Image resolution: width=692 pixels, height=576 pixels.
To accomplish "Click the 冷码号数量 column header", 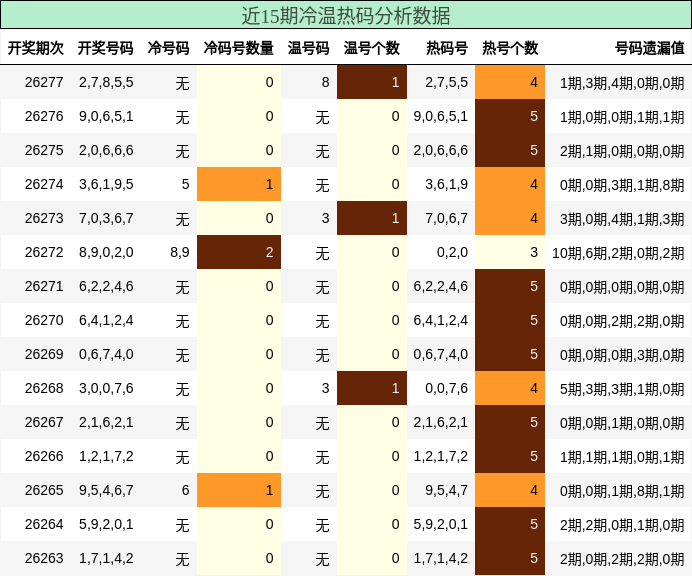I will coord(239,48).
